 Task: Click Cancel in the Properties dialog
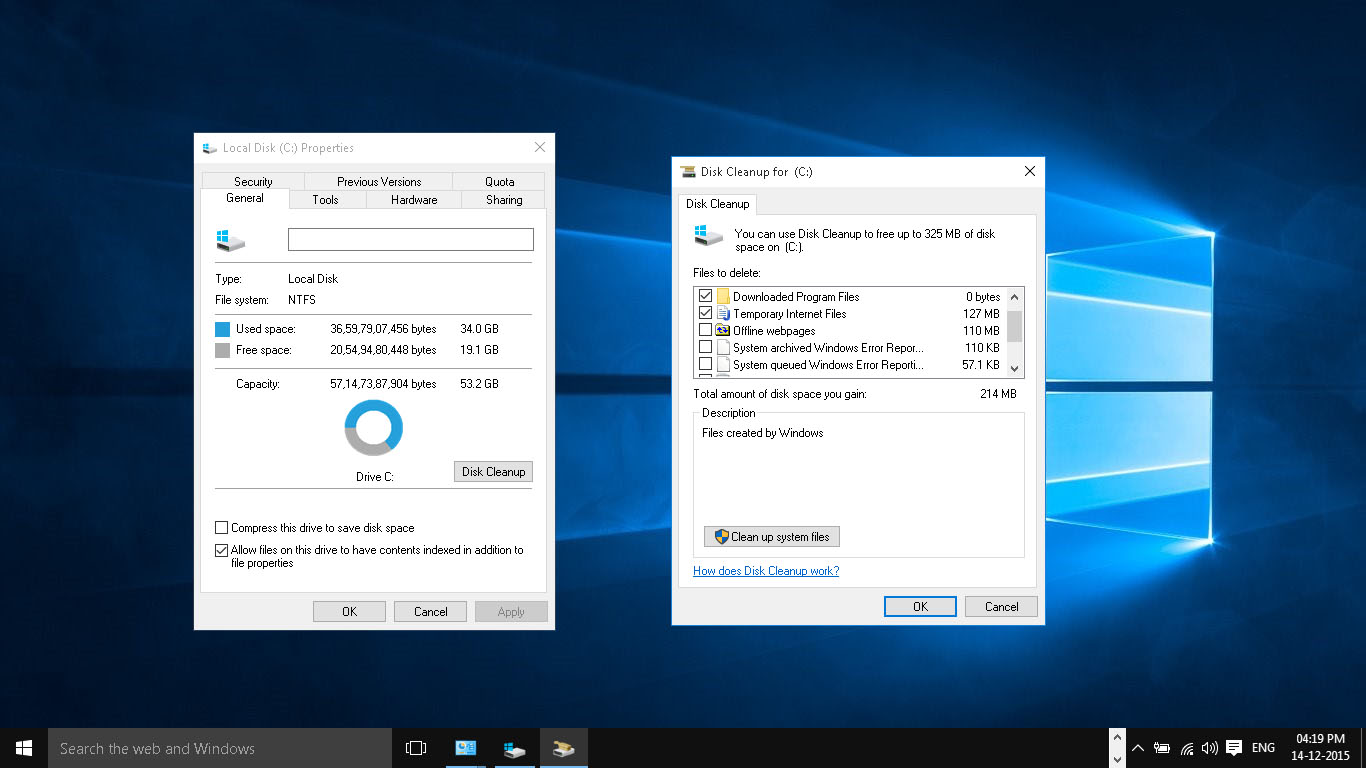point(430,612)
